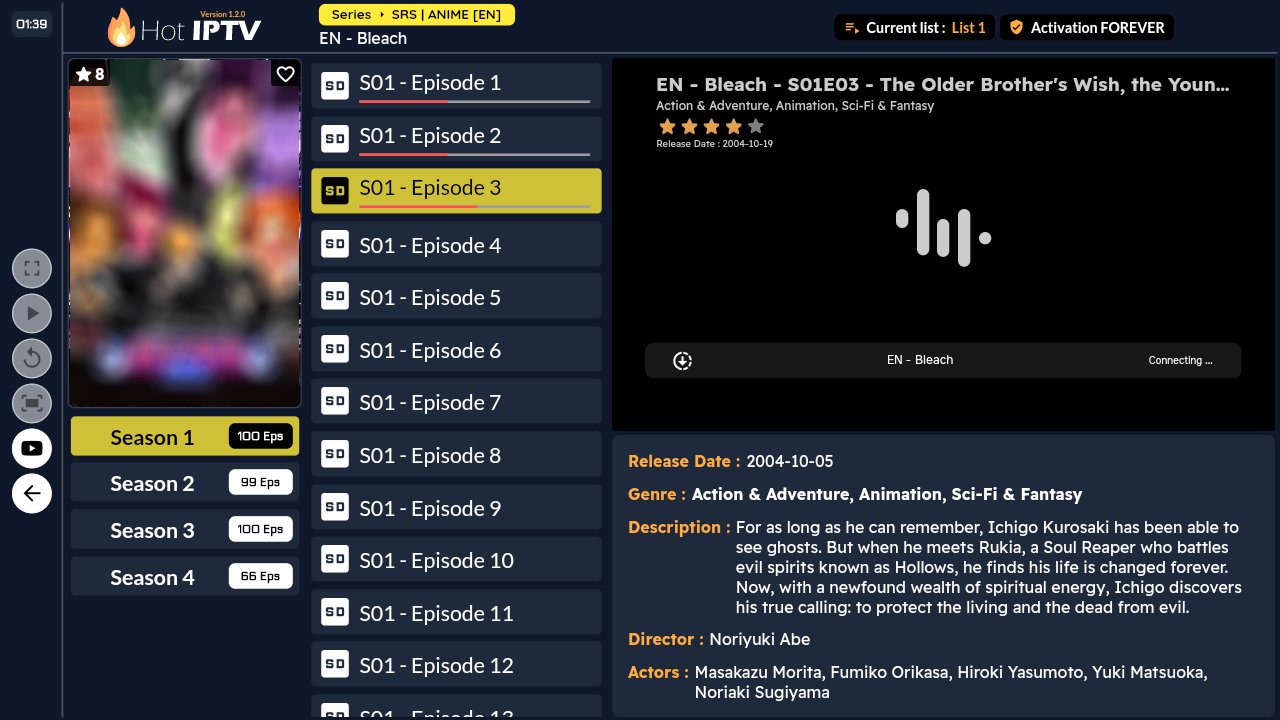The image size is (1280, 720).
Task: Go back using the left arrow icon
Action: (x=32, y=493)
